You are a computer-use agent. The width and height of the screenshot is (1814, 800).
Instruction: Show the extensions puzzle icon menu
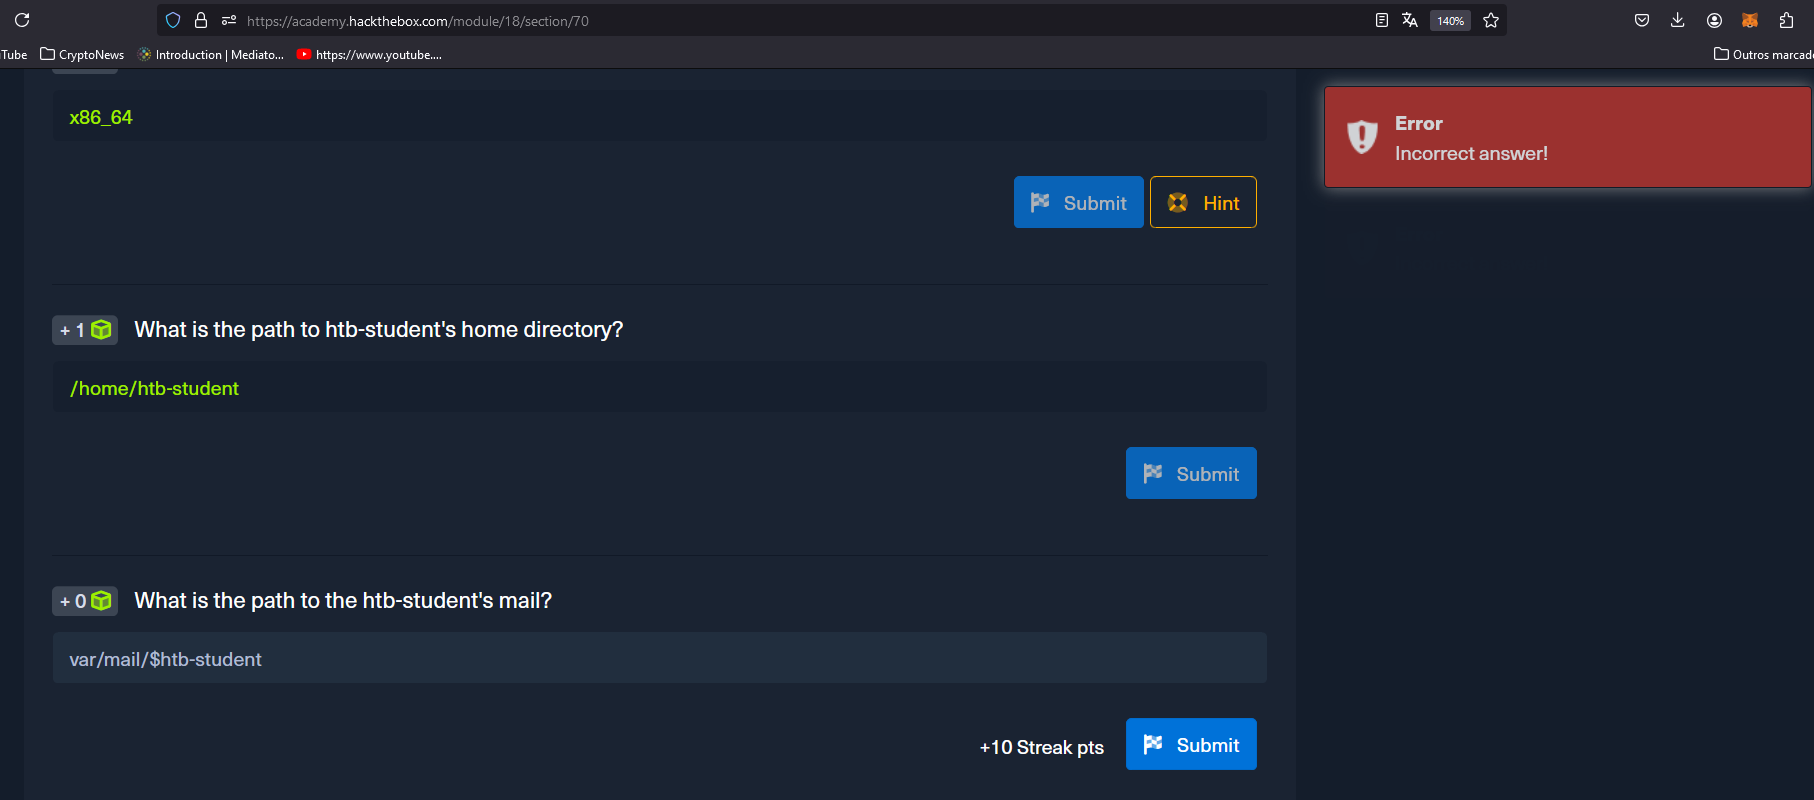click(1786, 20)
